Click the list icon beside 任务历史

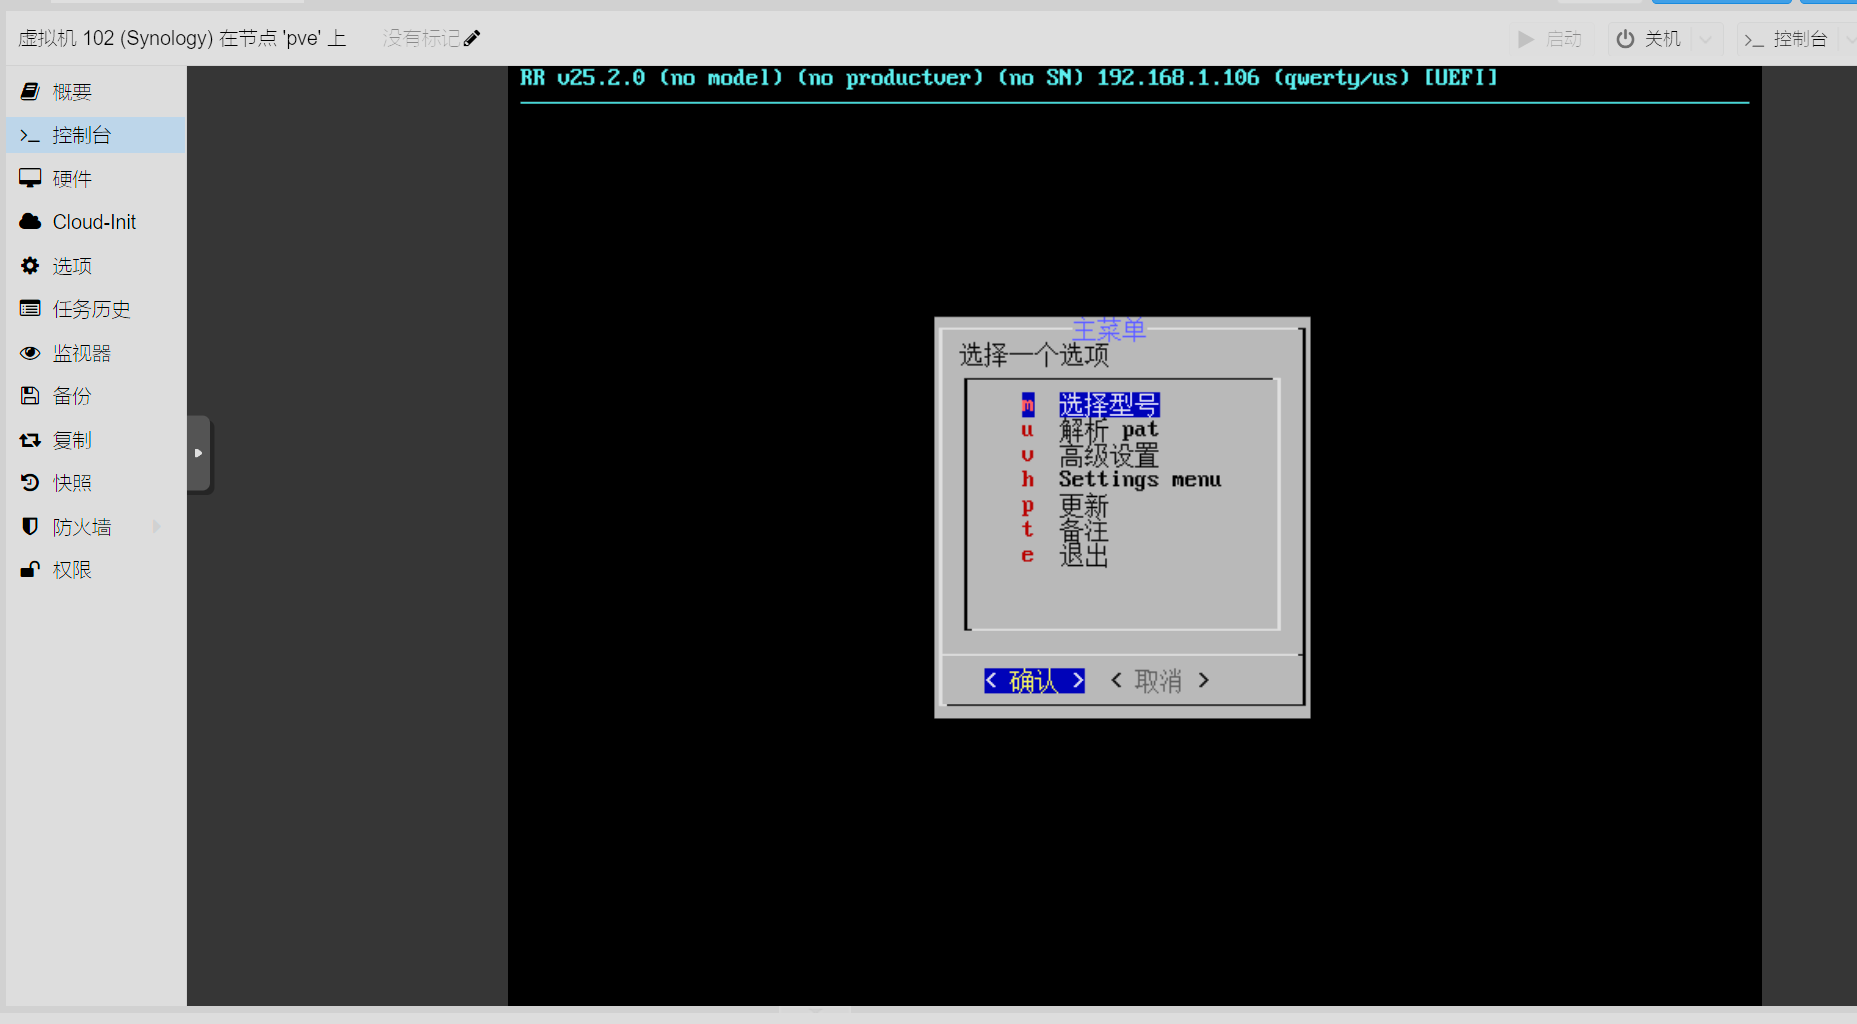30,308
